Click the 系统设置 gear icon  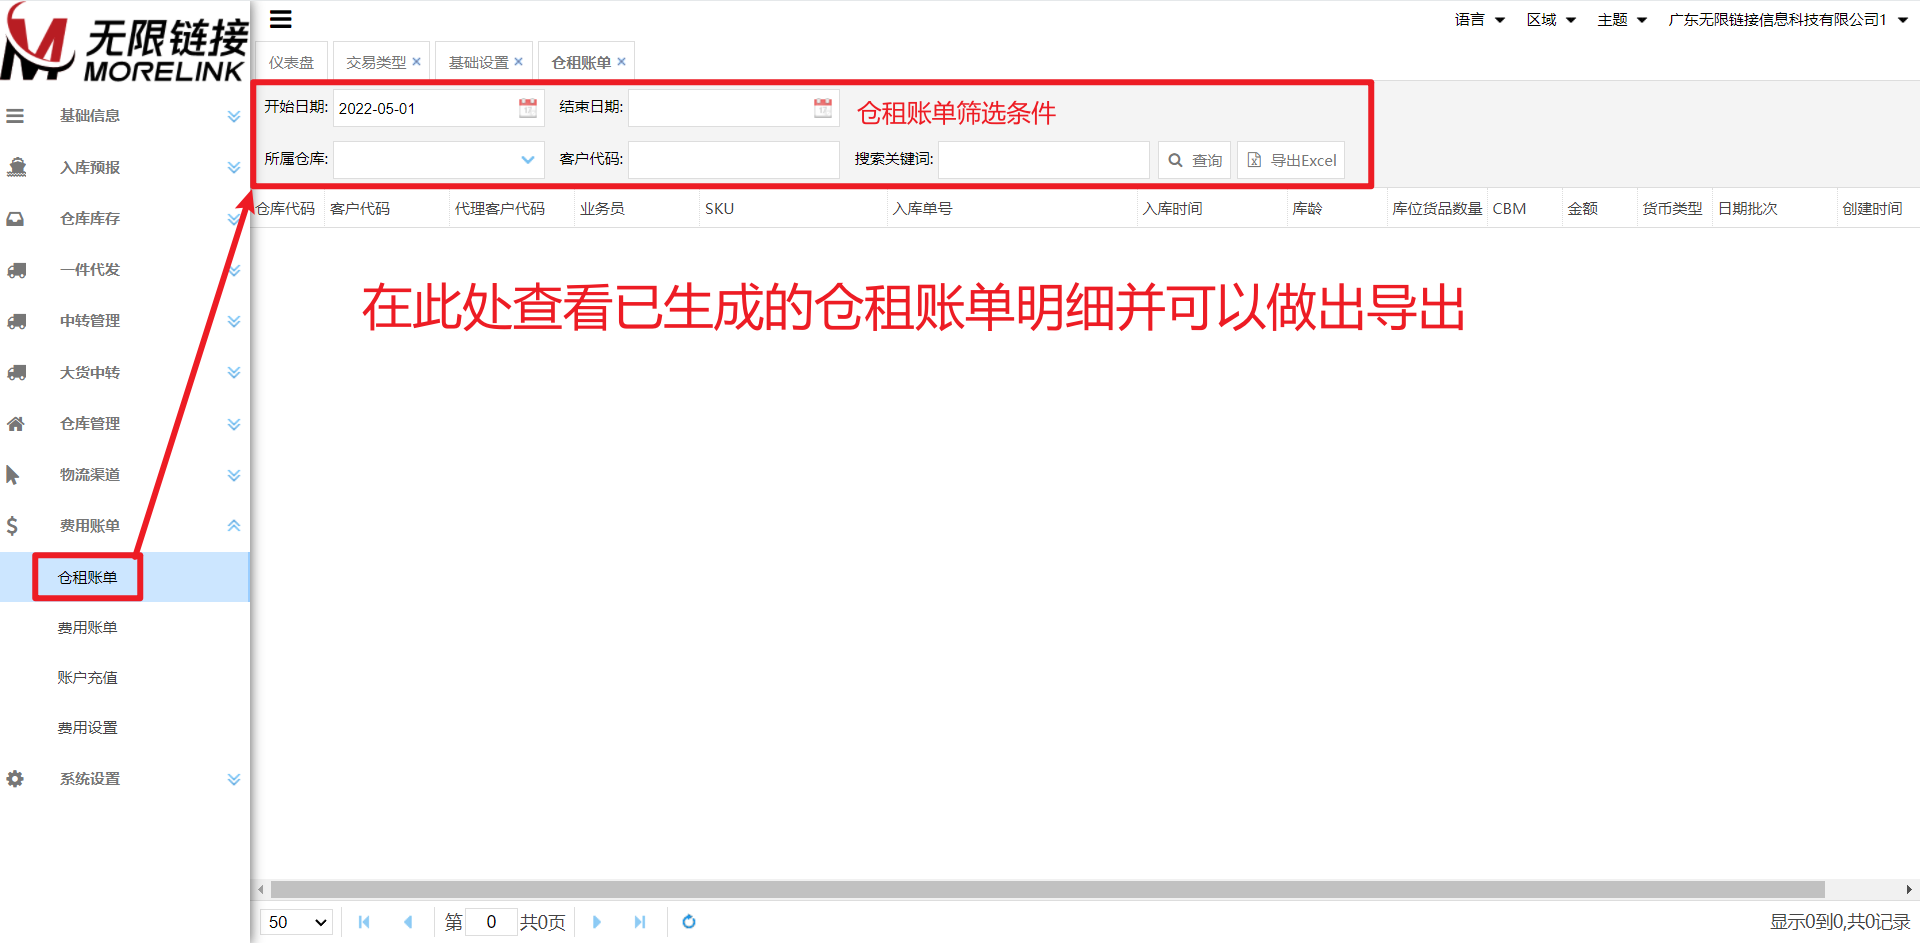[x=15, y=779]
